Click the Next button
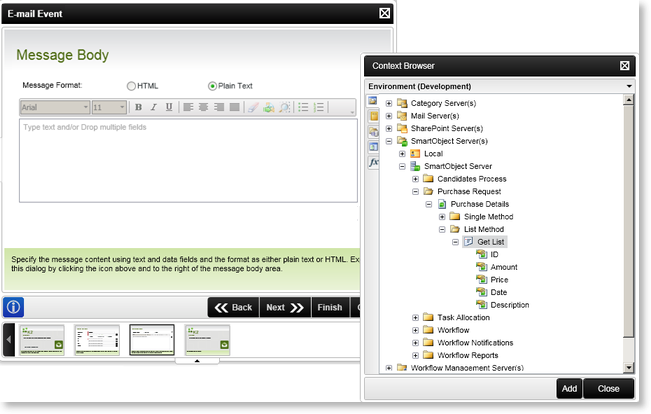The width and height of the screenshot is (651, 414). 285,307
